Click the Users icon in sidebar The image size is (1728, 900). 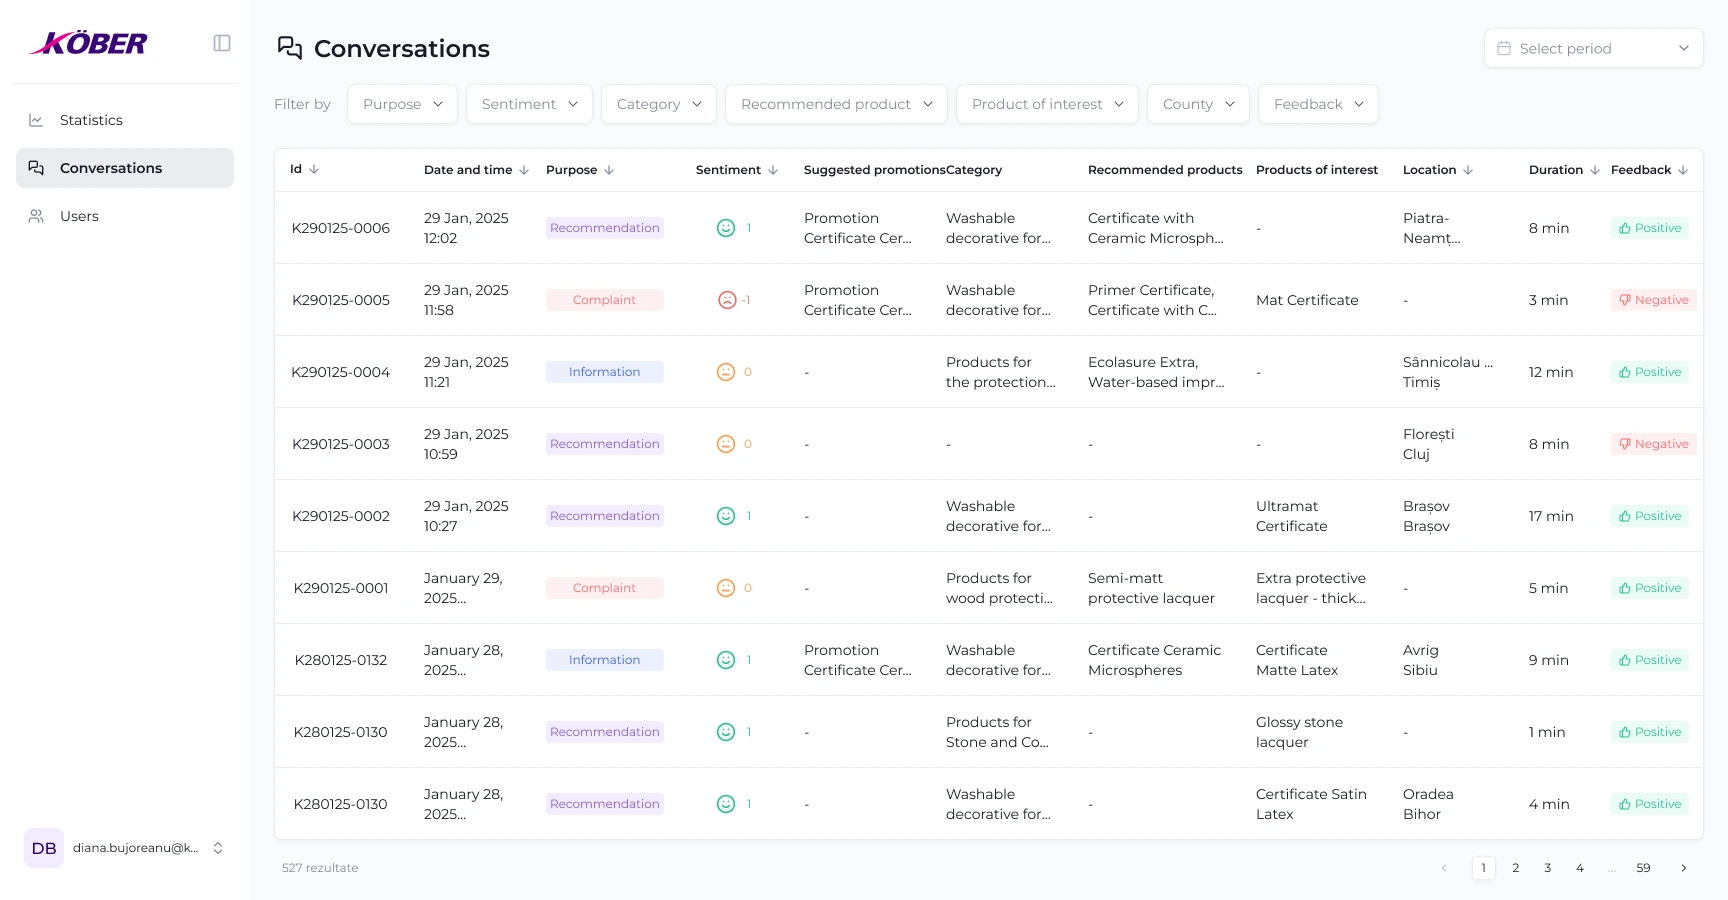(36, 216)
